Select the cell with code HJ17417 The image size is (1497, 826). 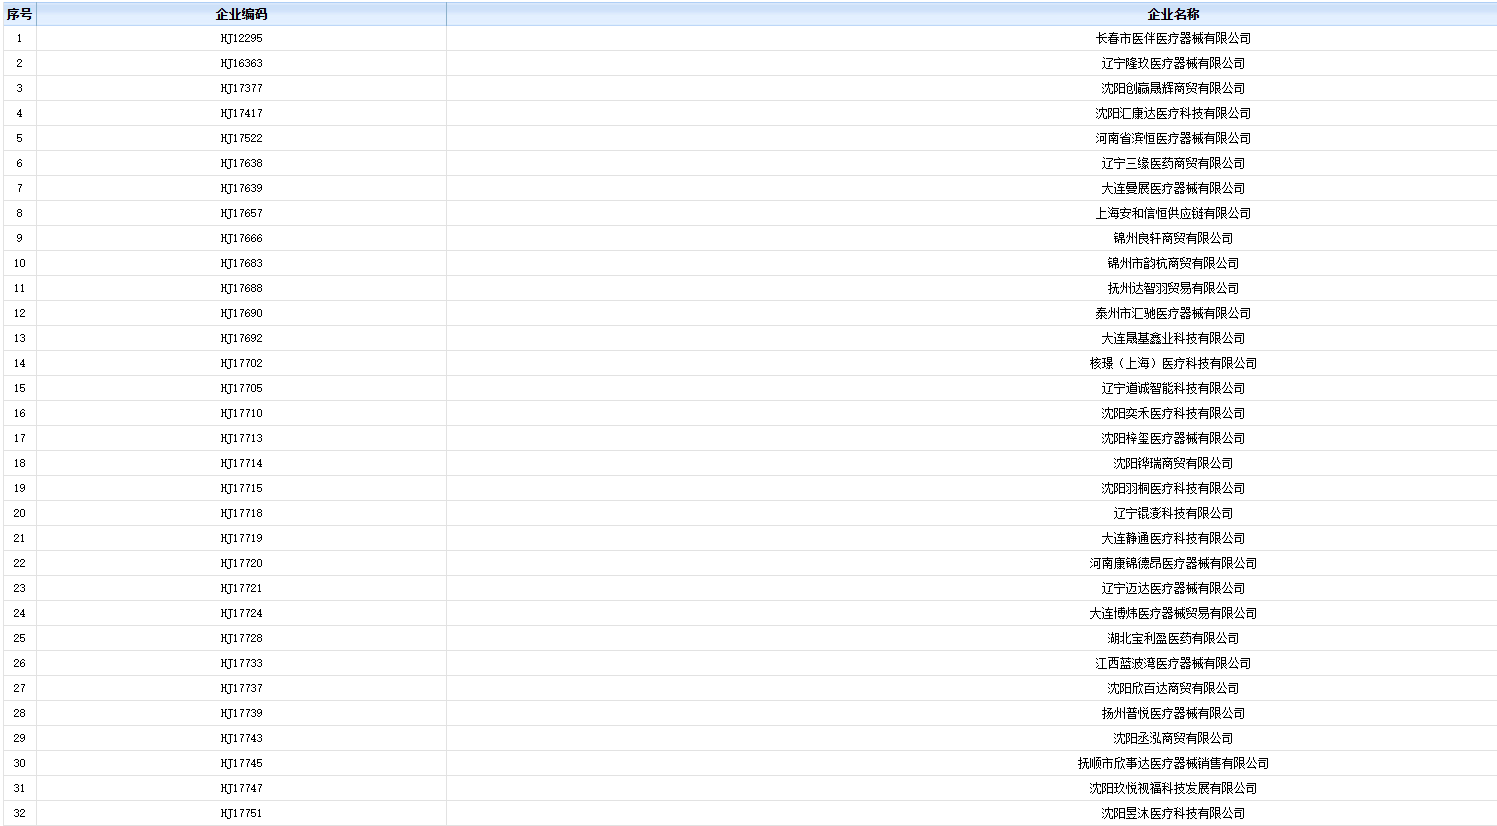click(241, 113)
